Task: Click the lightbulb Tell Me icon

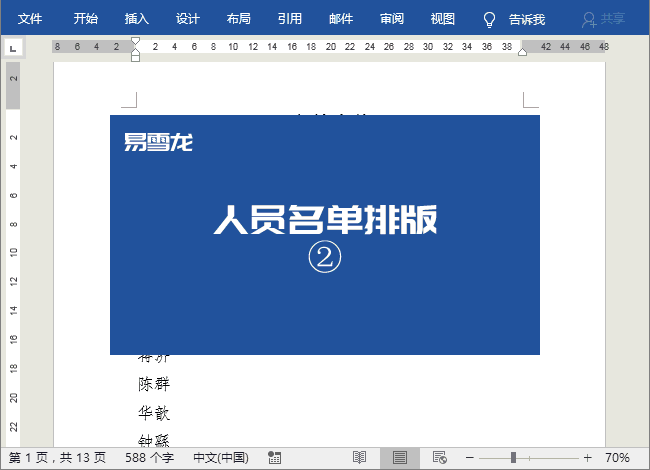Action: 490,19
